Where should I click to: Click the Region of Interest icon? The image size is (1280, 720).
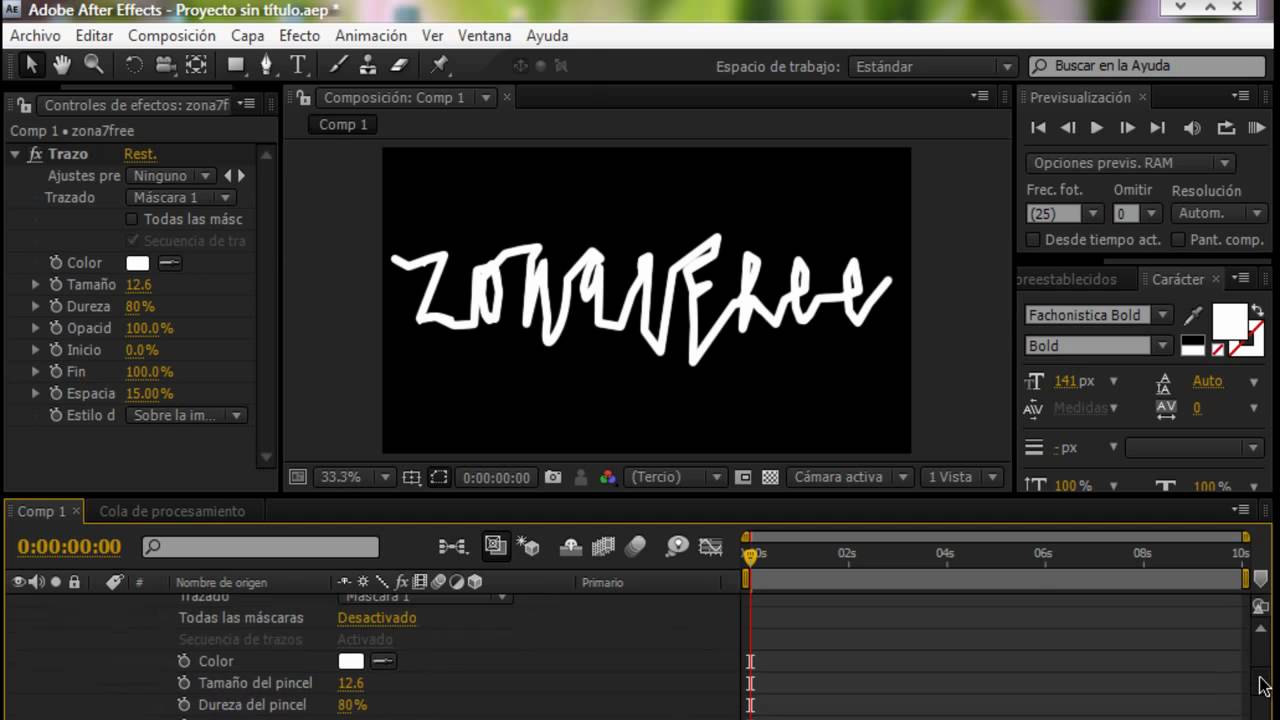click(742, 477)
